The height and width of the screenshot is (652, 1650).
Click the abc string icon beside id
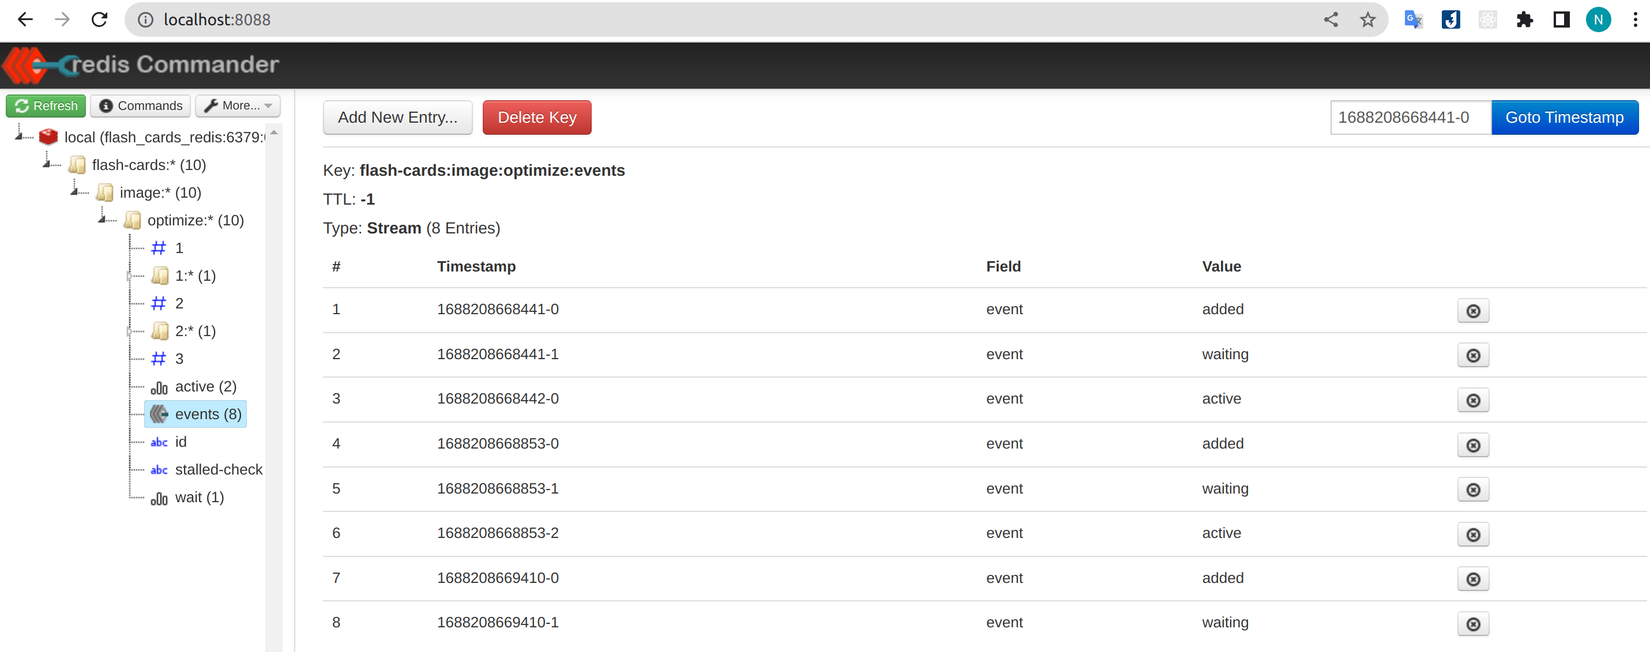(x=159, y=442)
